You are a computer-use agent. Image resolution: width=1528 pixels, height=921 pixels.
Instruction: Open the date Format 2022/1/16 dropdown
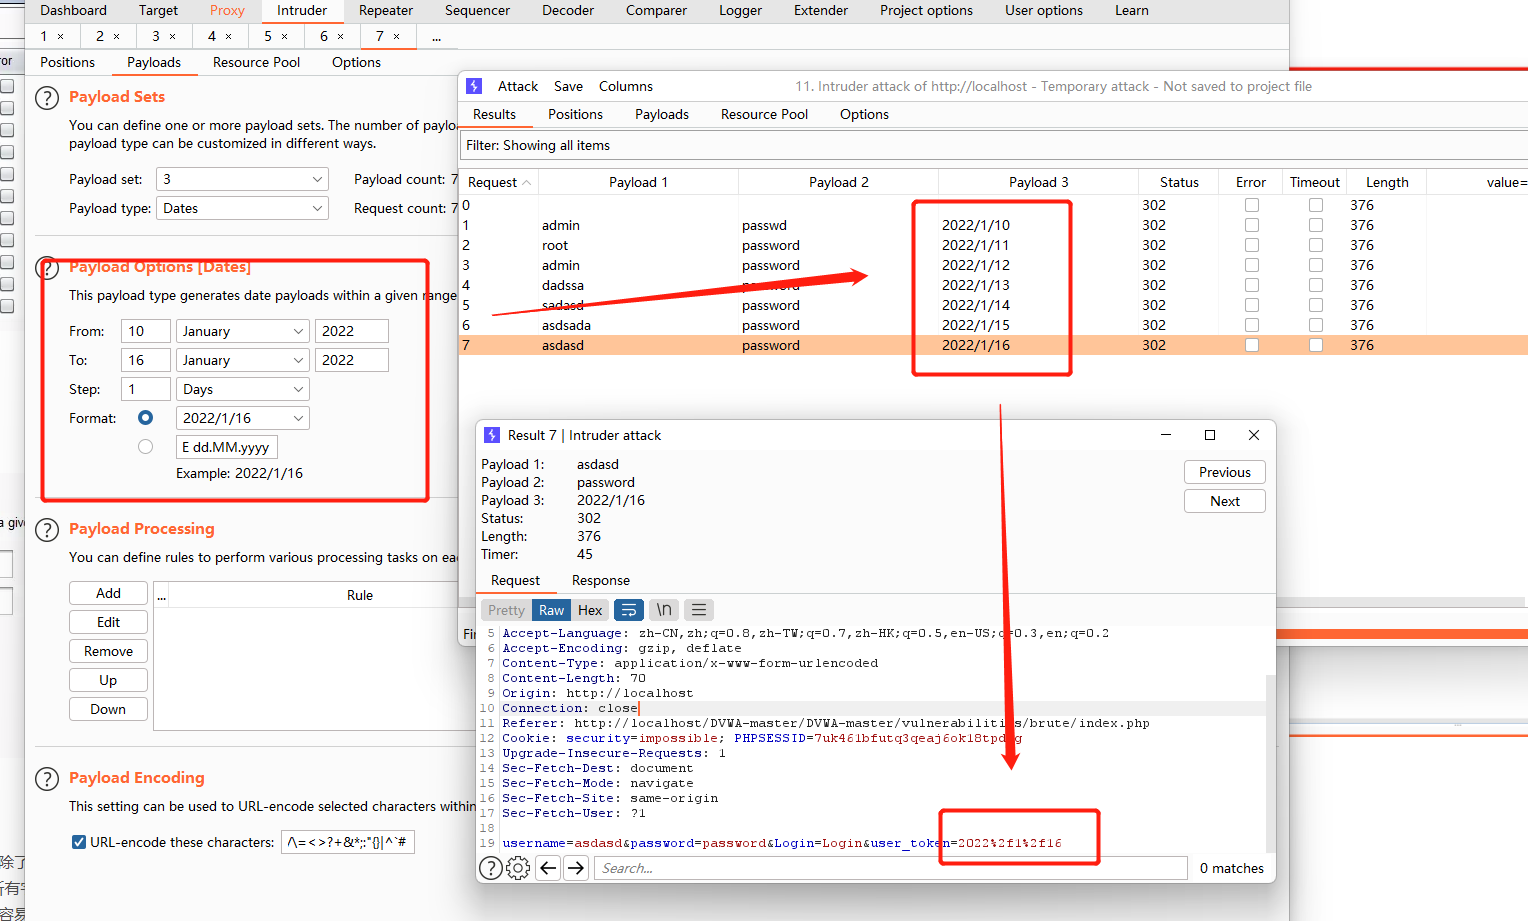[x=242, y=418]
